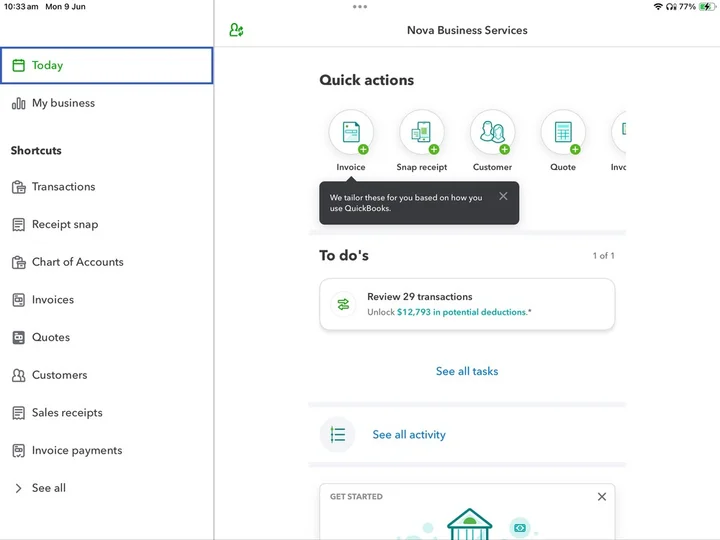The width and height of the screenshot is (720, 540).
Task: Open the Chart of Accounts shortcut
Action: (x=77, y=262)
